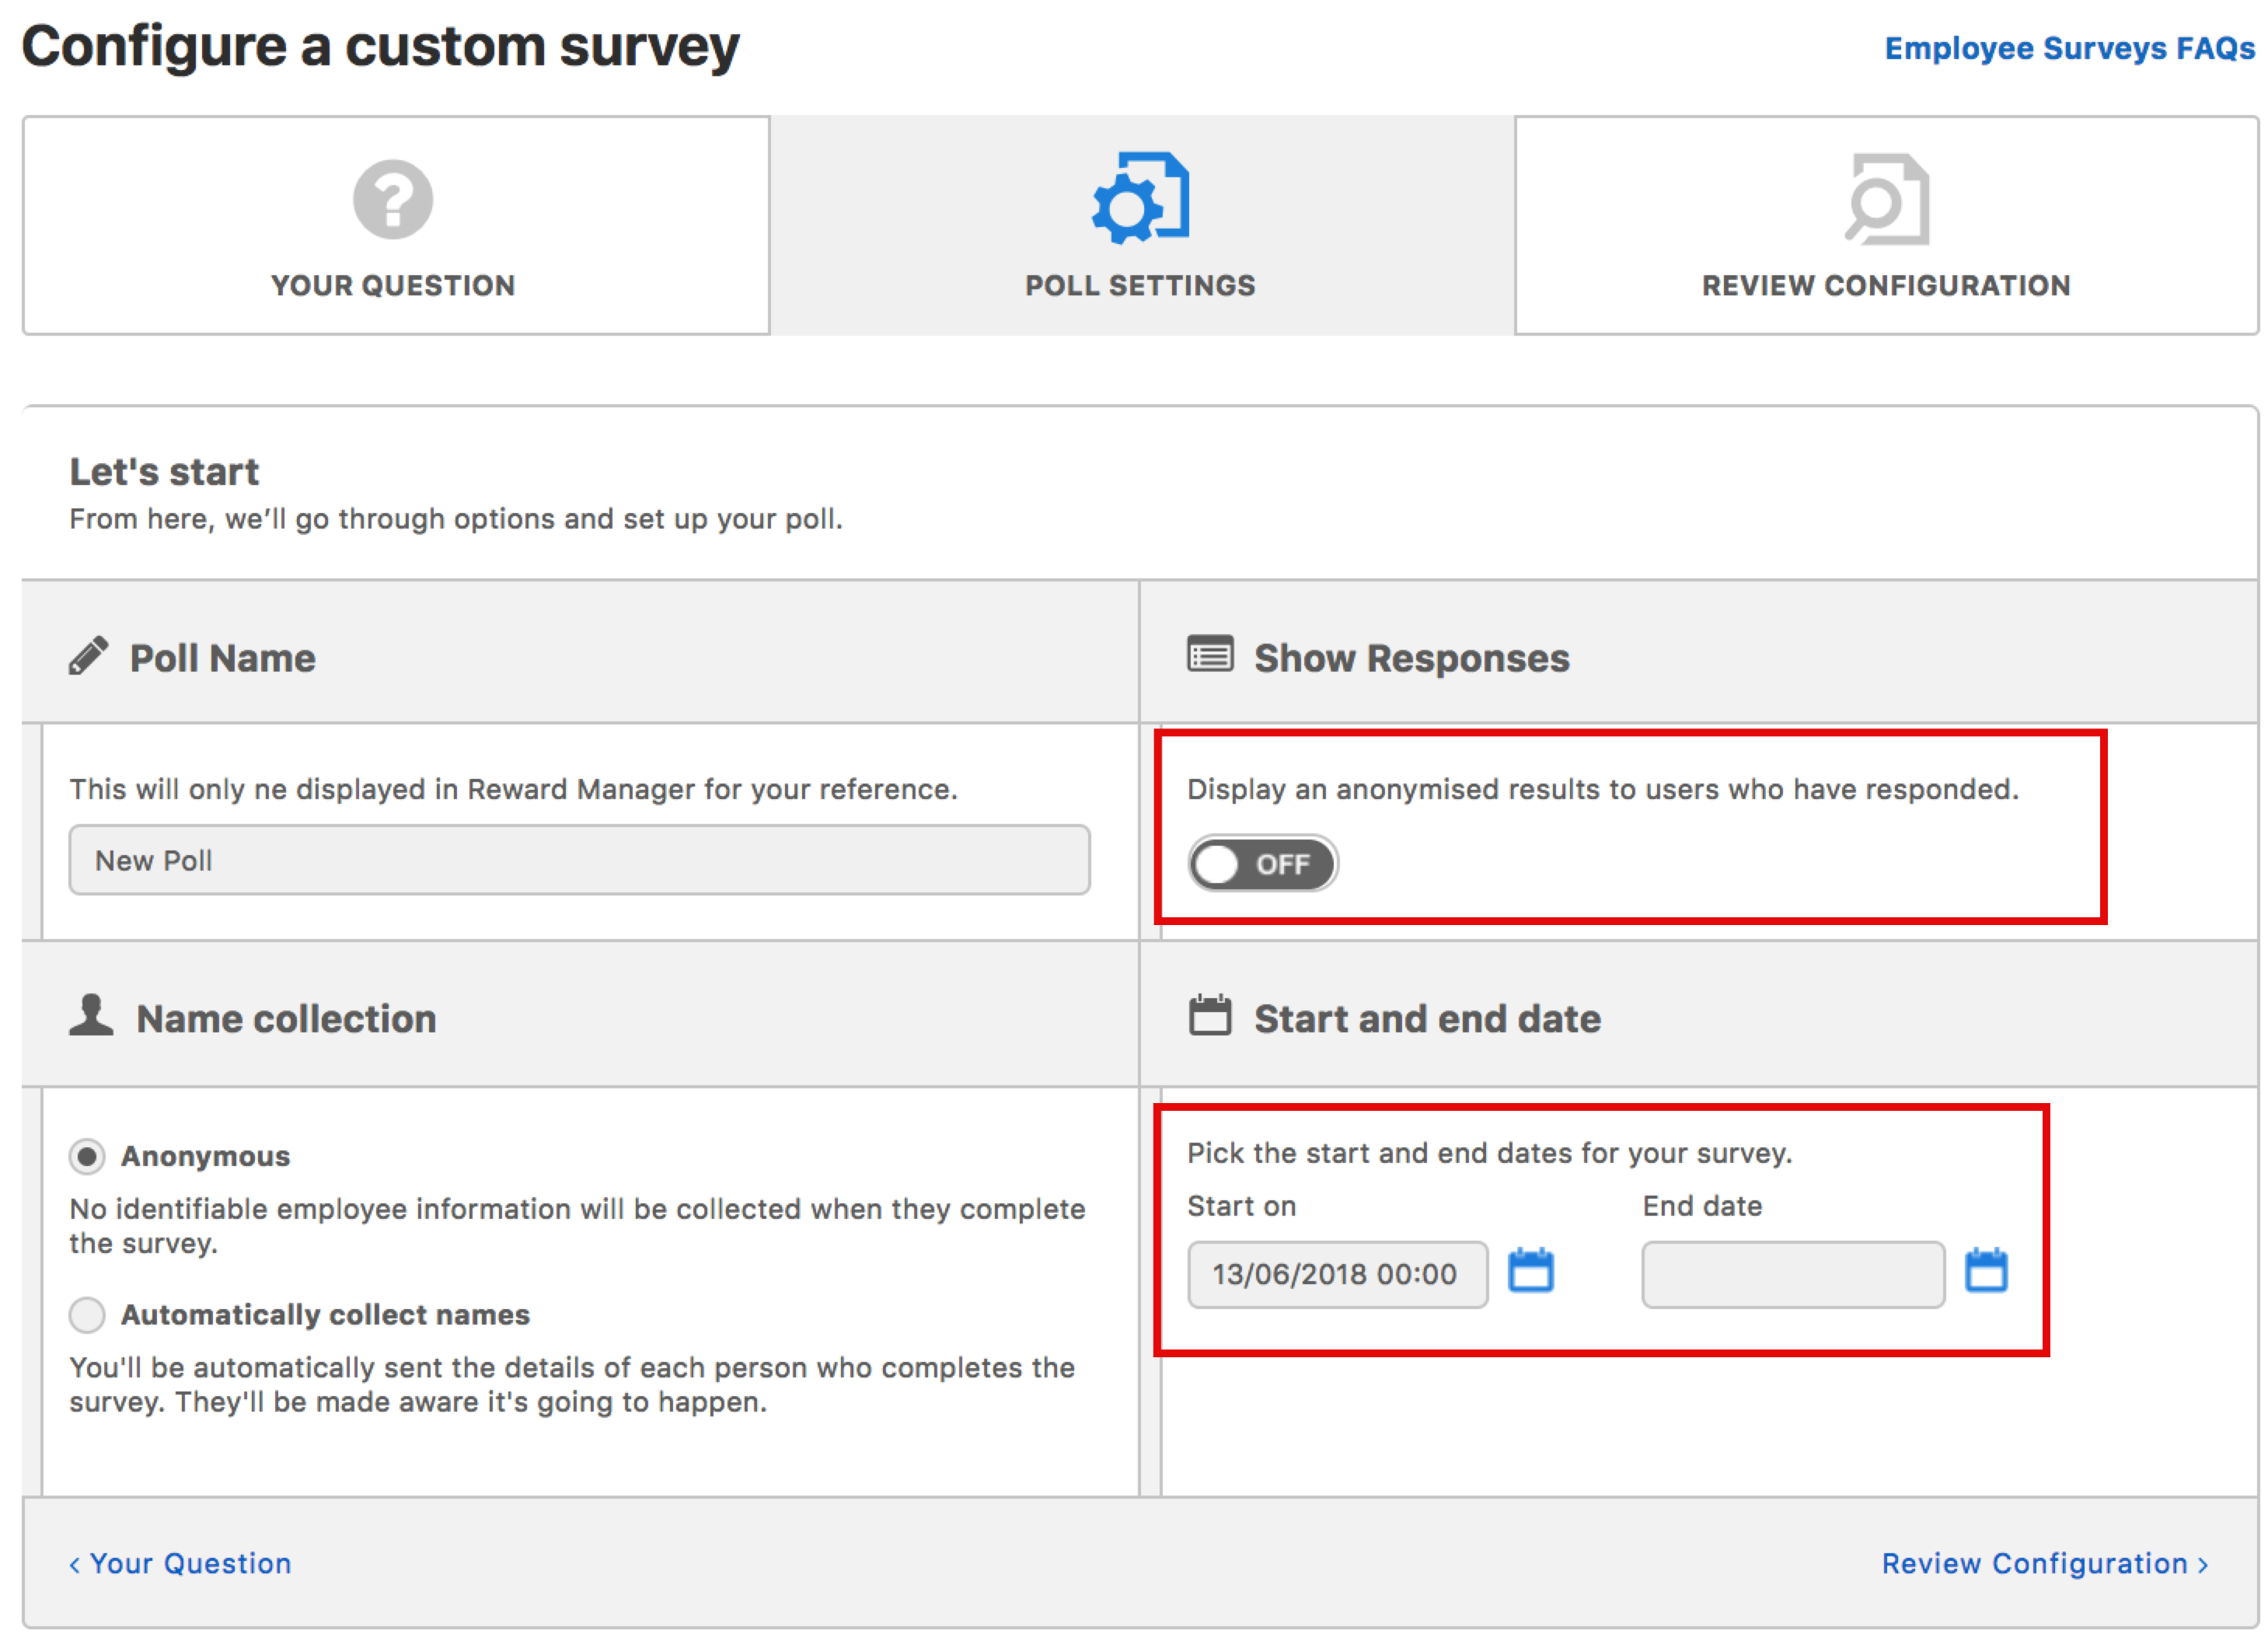Open the Employee Surveys FAQs link
Viewport: 2268px width, 1634px height.
(x=2069, y=48)
